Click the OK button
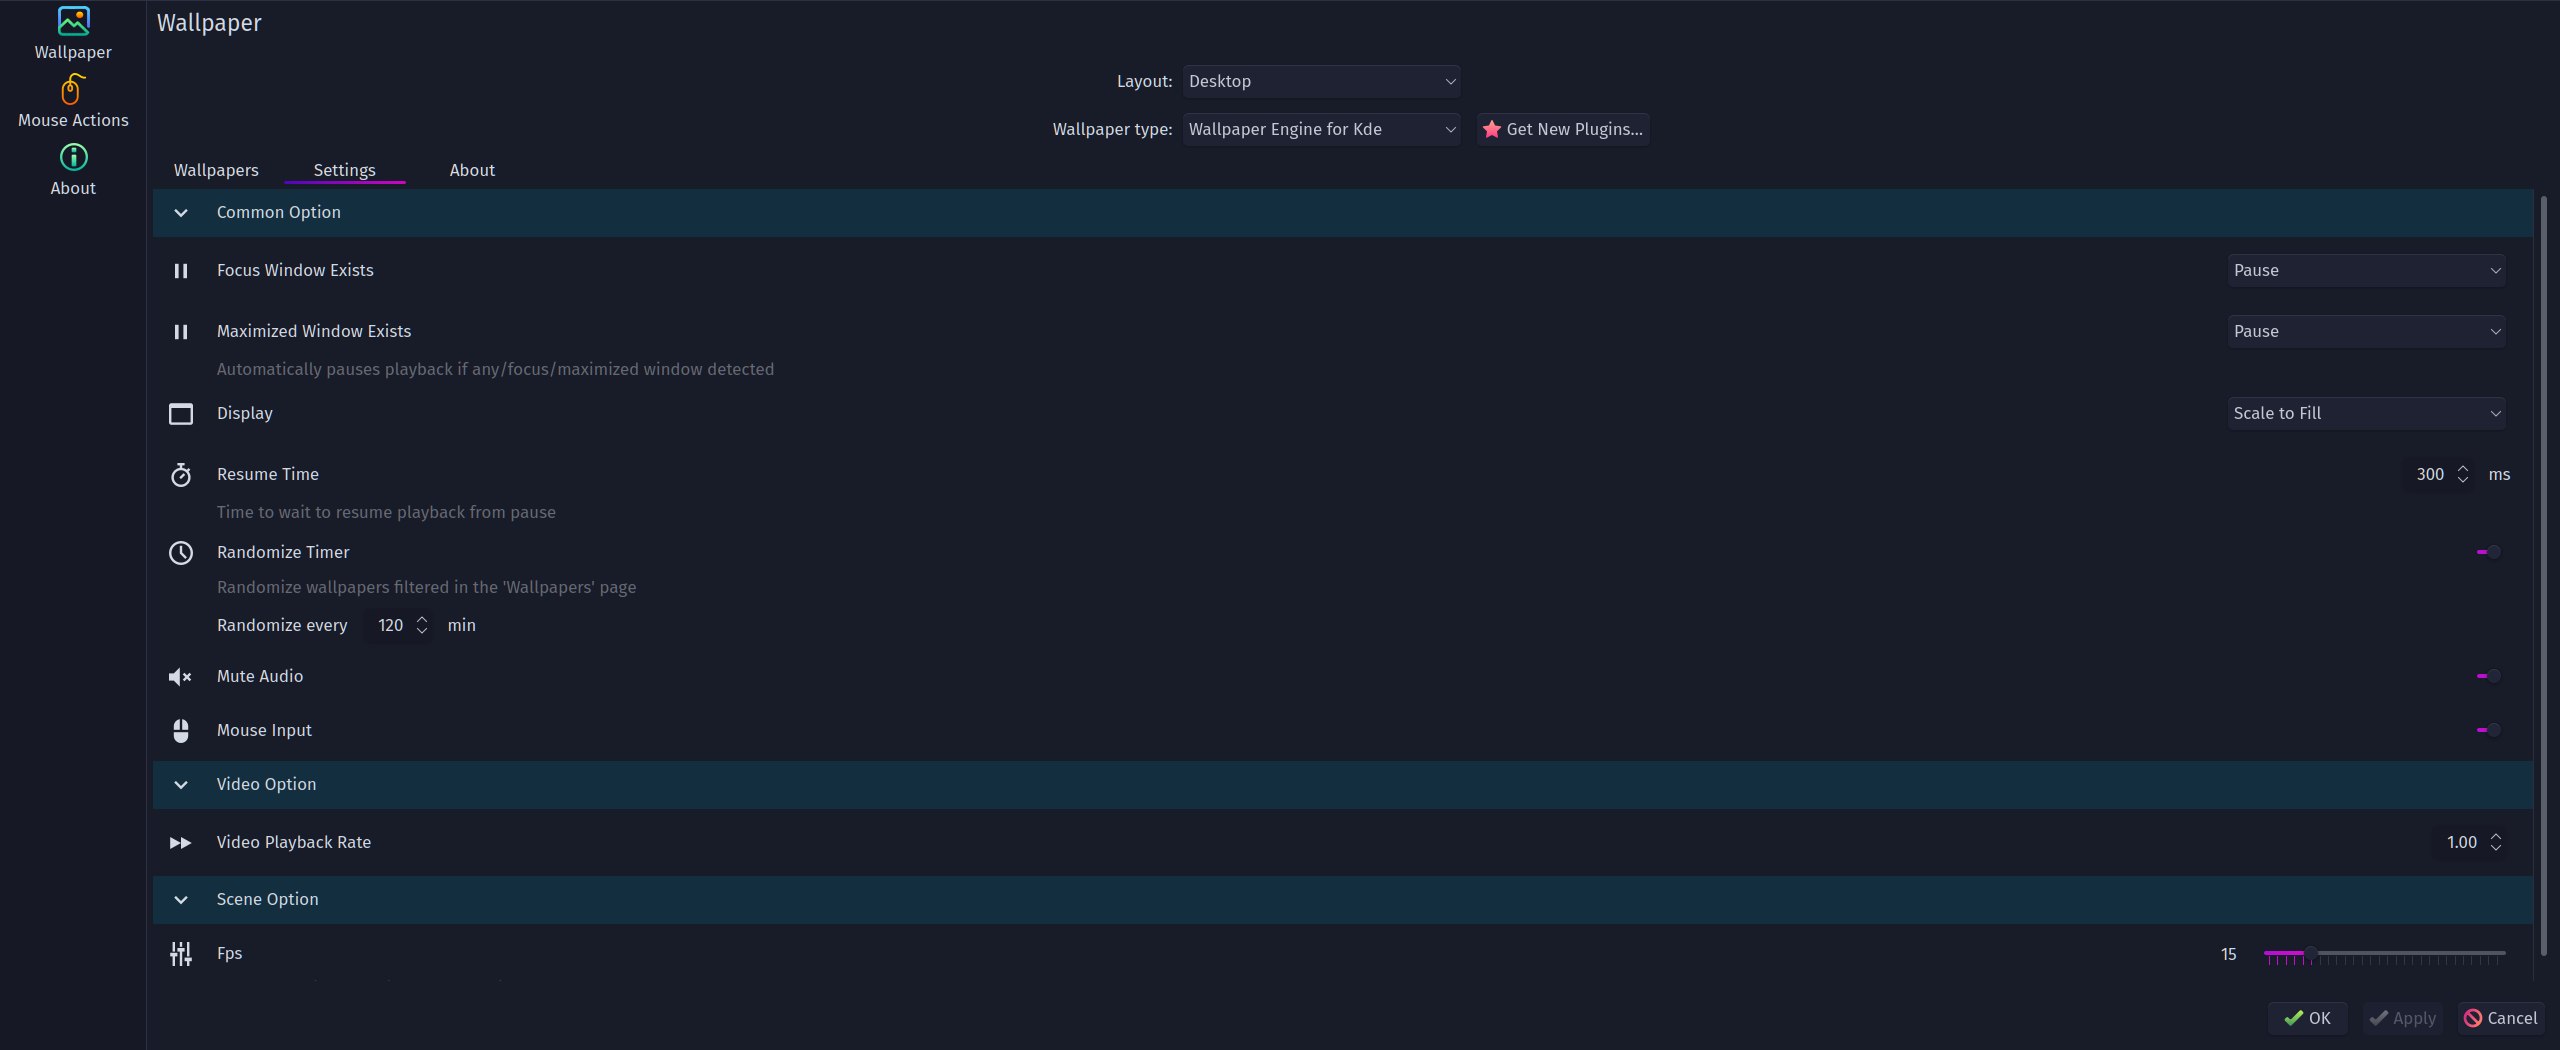 [x=2307, y=1018]
